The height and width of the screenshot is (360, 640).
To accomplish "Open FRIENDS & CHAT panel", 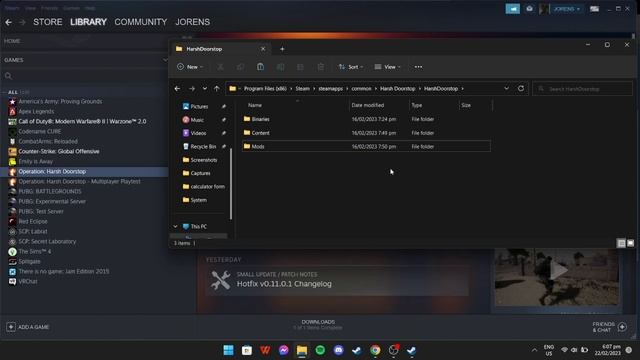I will [609, 327].
